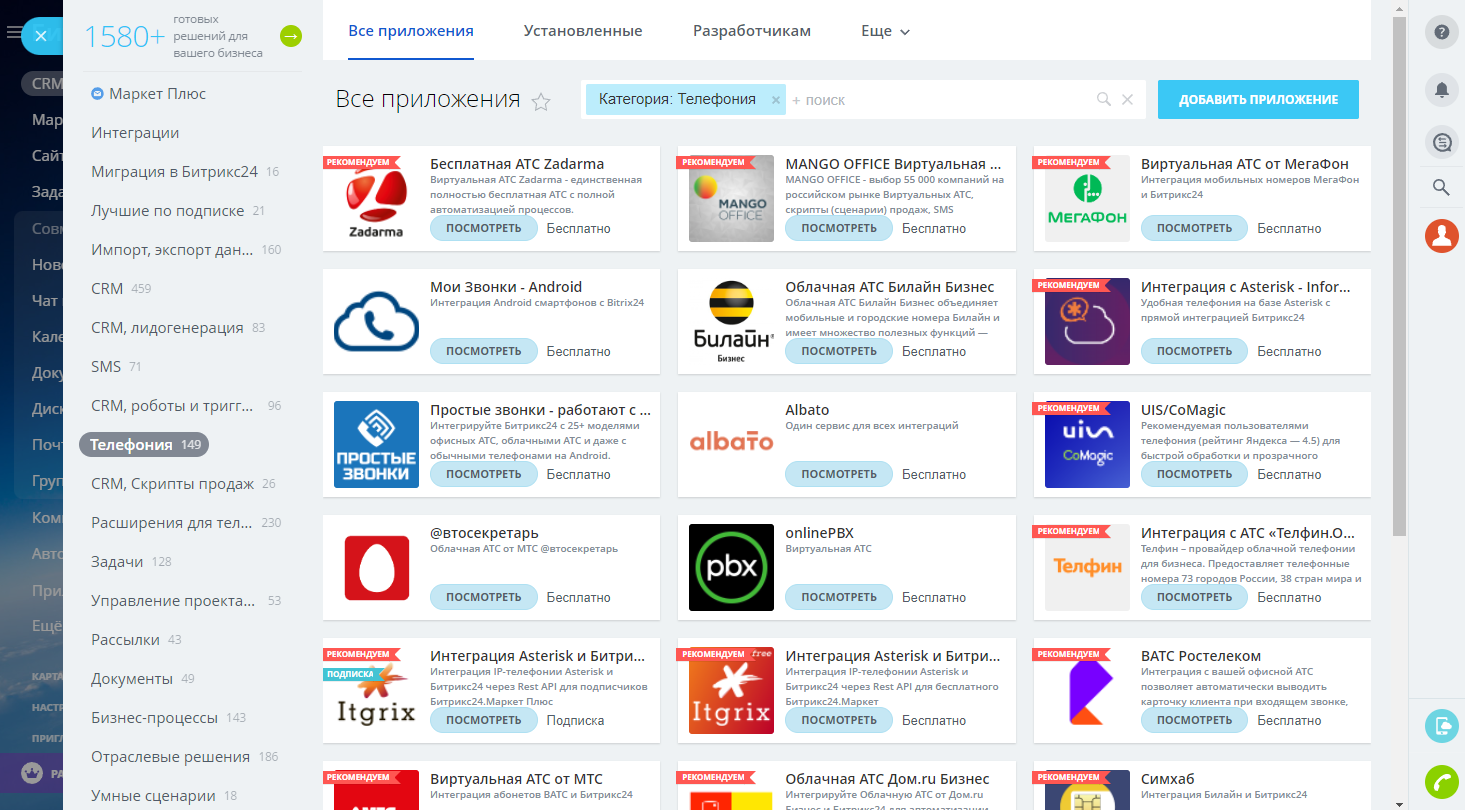Open user profile avatar icon

(x=1441, y=236)
